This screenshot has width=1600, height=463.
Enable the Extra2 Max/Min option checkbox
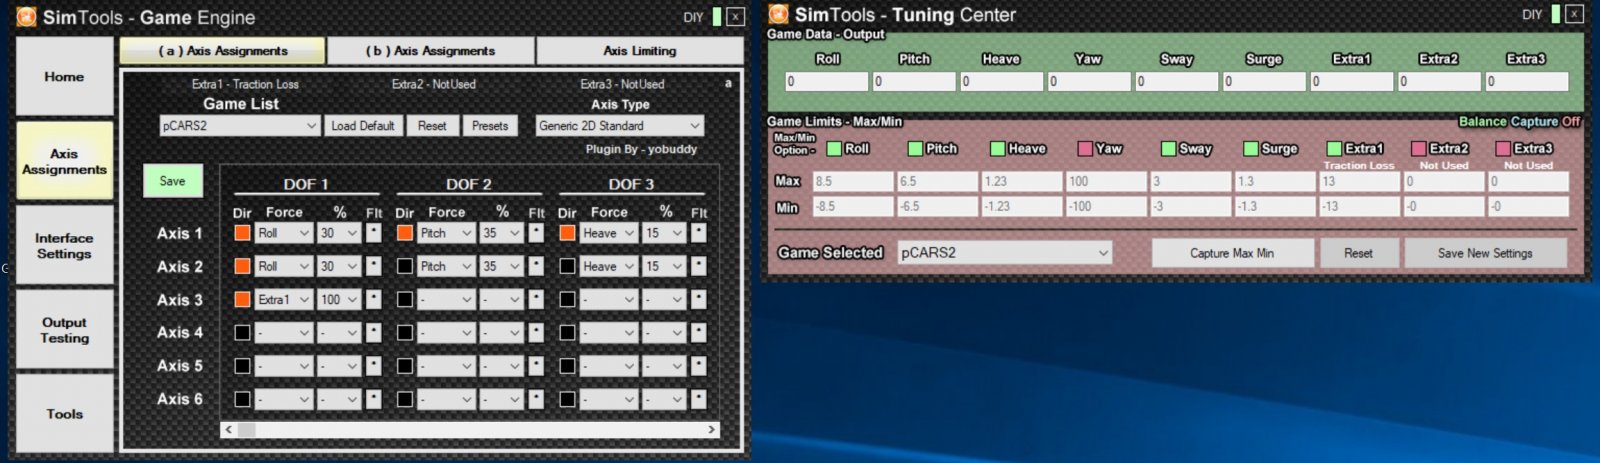(1418, 148)
